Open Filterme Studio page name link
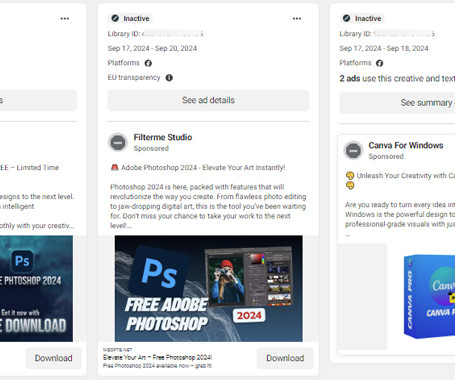This screenshot has height=380, width=455. (163, 137)
